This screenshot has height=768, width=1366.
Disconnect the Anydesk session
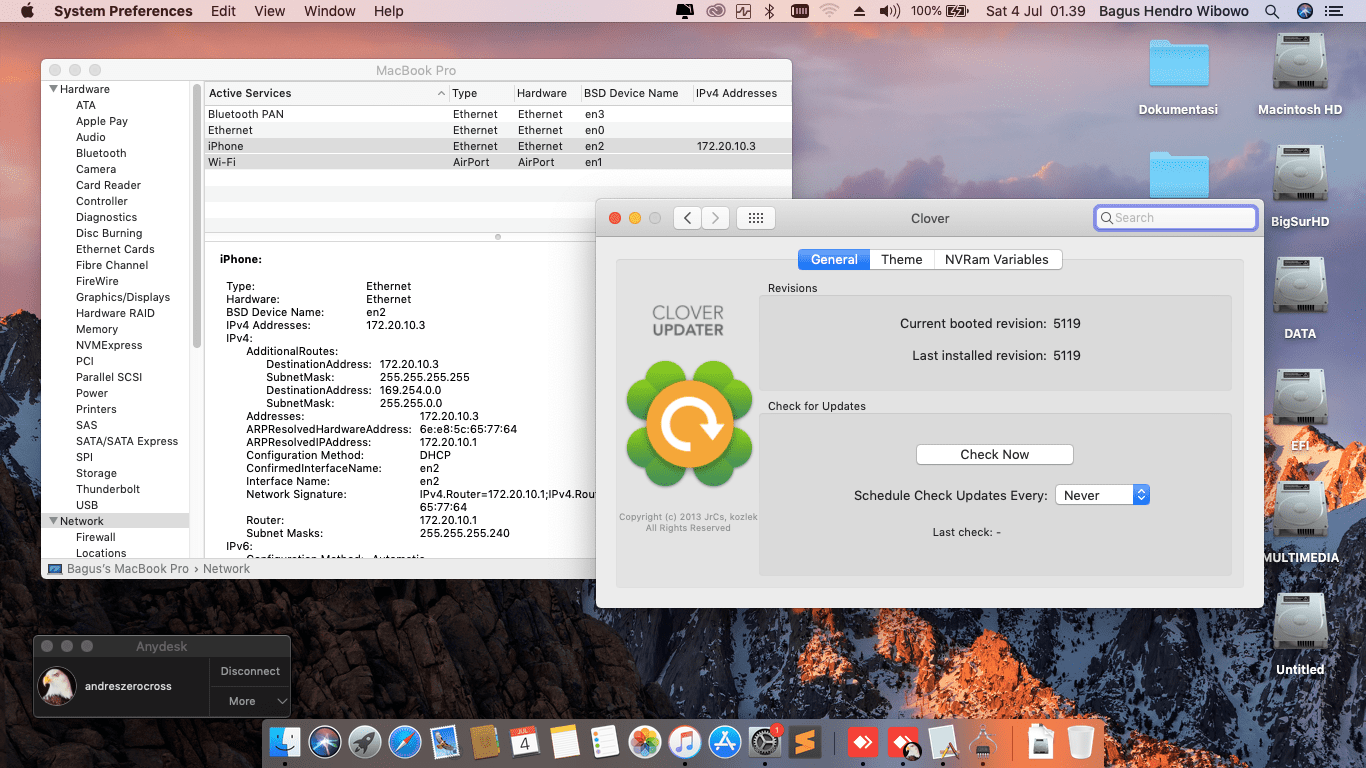250,671
